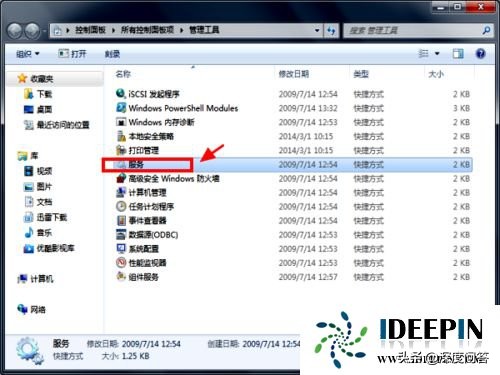Select the 性能监视器 icon
This screenshot has width=500, height=375.
[120, 263]
